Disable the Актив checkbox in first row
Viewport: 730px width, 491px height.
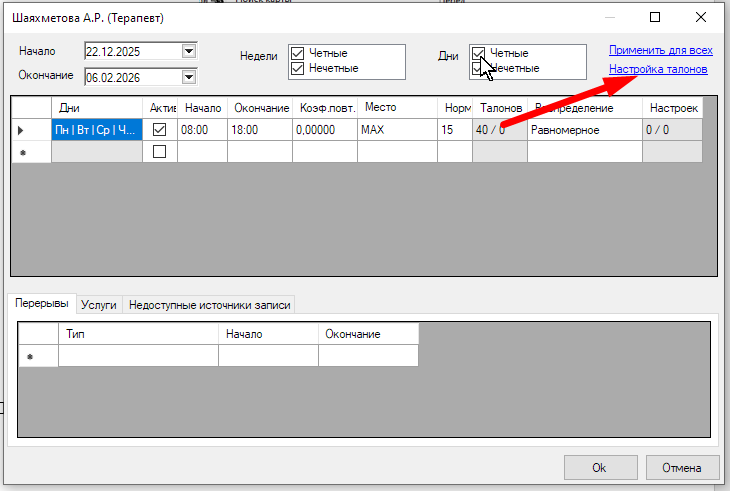click(159, 130)
